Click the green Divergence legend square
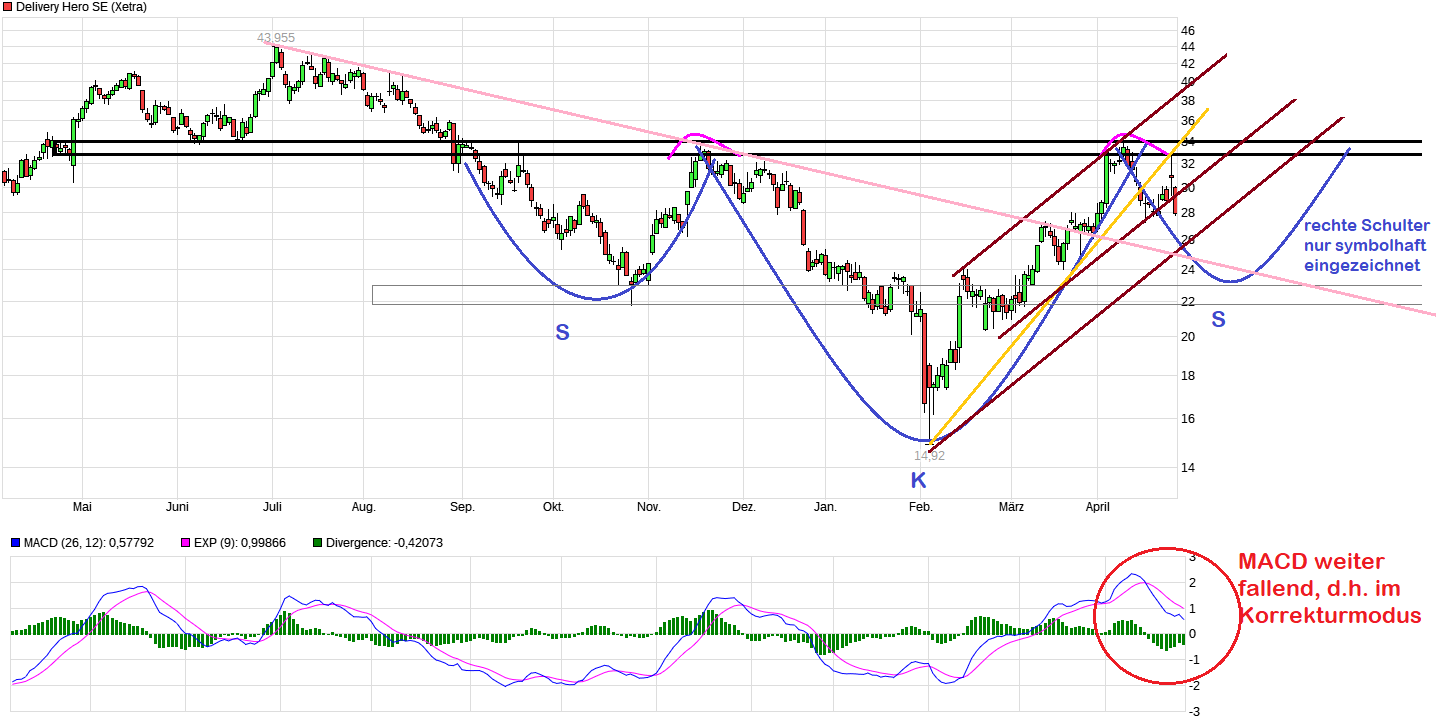1436x728 pixels. pos(318,543)
